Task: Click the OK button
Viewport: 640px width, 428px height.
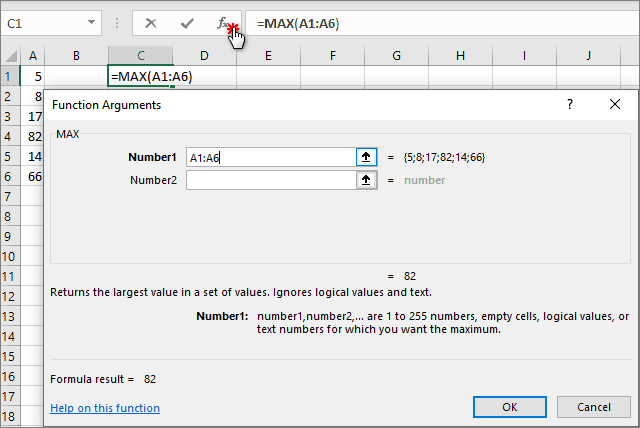Action: point(510,407)
